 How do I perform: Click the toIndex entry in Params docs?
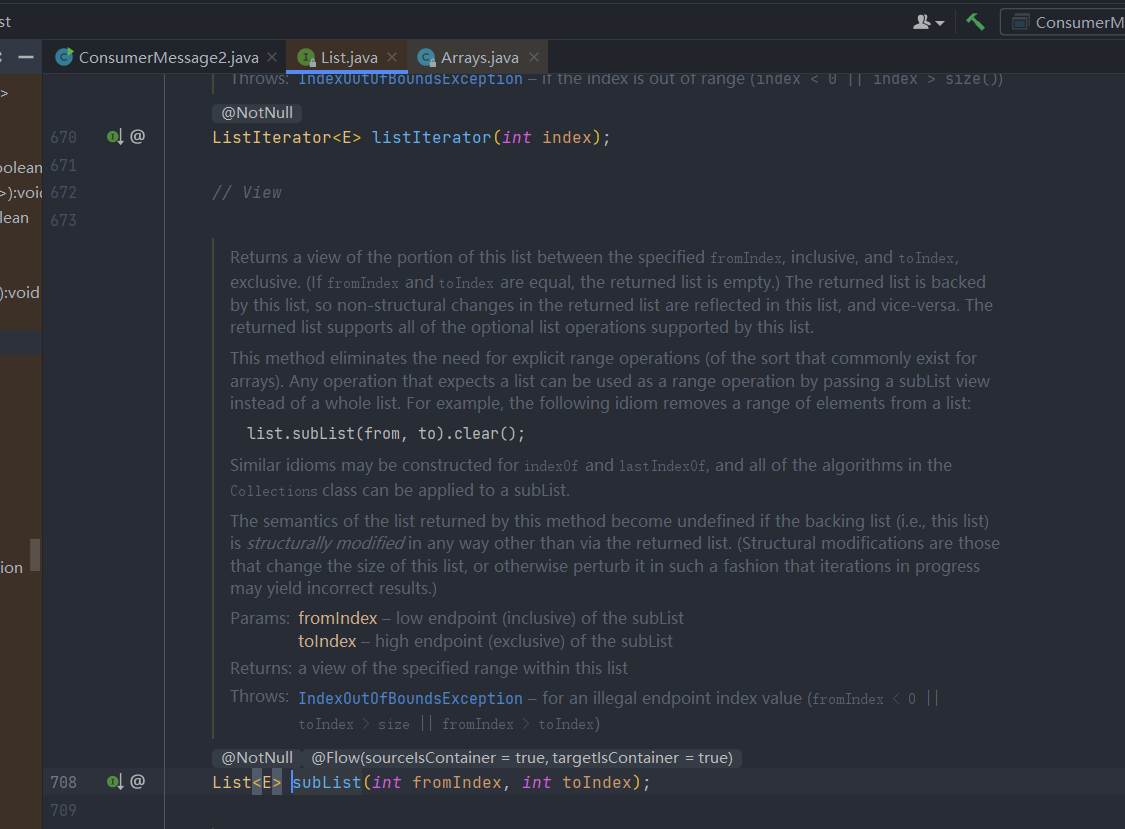point(327,641)
